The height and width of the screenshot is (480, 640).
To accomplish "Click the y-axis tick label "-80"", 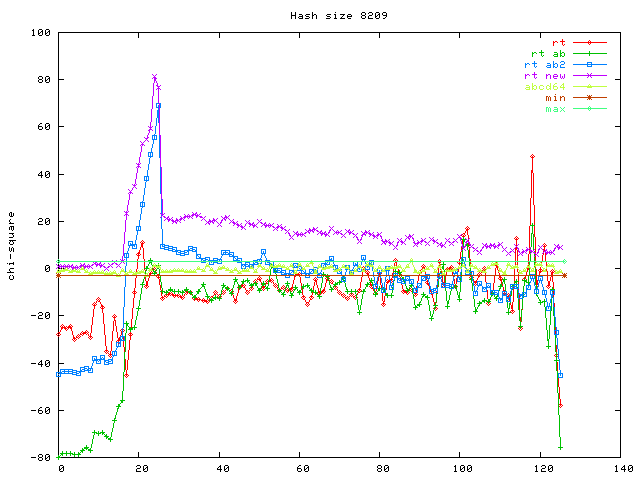I will [x=41, y=458].
